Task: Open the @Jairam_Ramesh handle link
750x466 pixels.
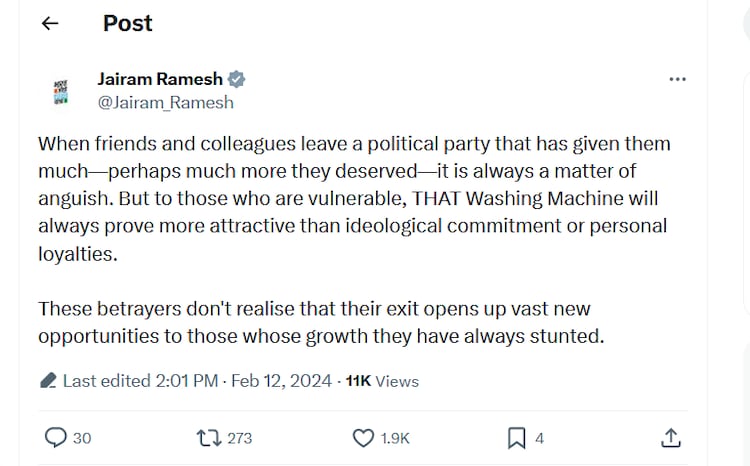Action: pyautogui.click(x=165, y=102)
